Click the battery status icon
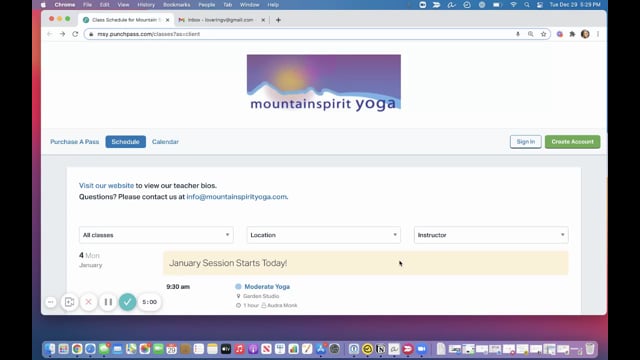This screenshot has width=640, height=360. (497, 4)
